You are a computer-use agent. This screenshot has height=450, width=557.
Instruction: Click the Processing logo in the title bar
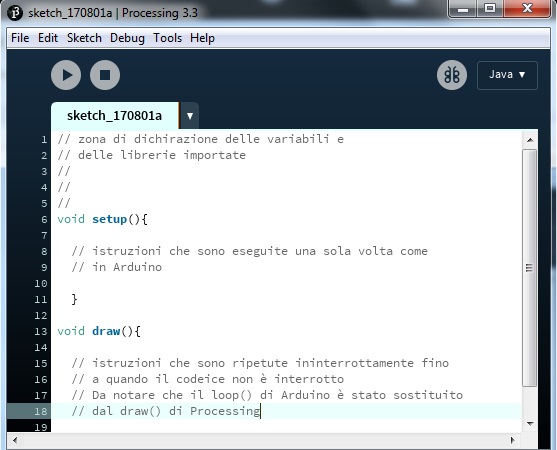pyautogui.click(x=15, y=13)
